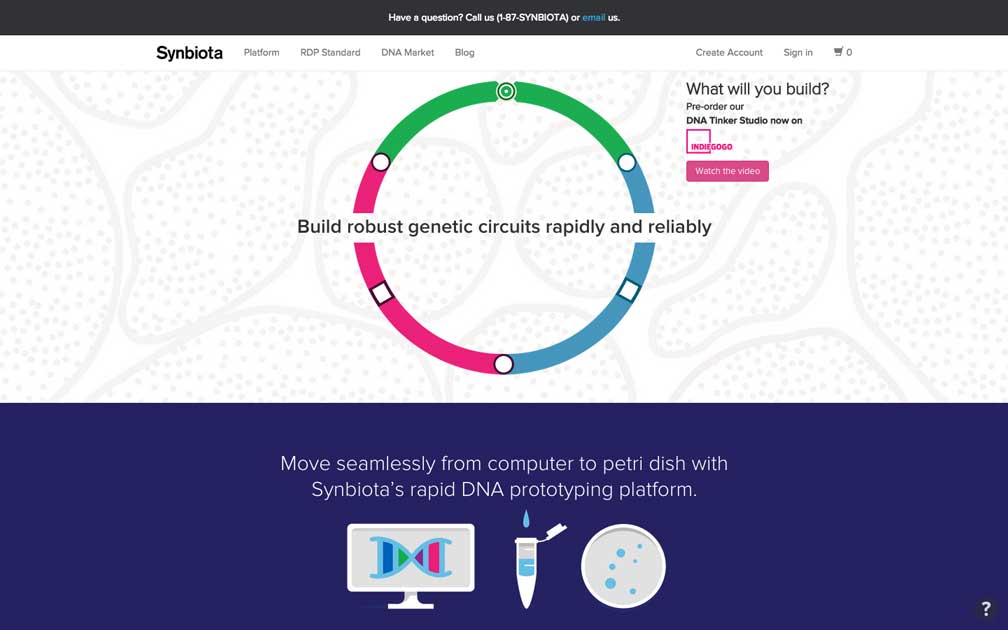This screenshot has height=630, width=1008.
Task: Click the upper-right circle node on ring
Action: (x=627, y=163)
